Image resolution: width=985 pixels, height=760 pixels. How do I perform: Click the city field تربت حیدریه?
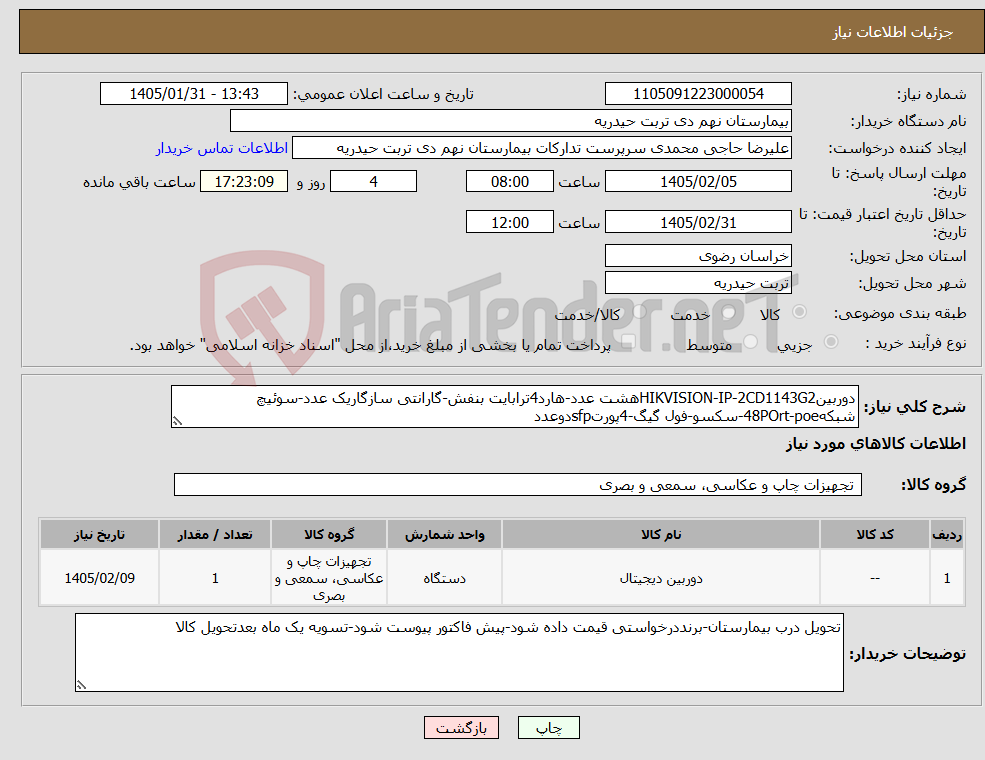698,283
